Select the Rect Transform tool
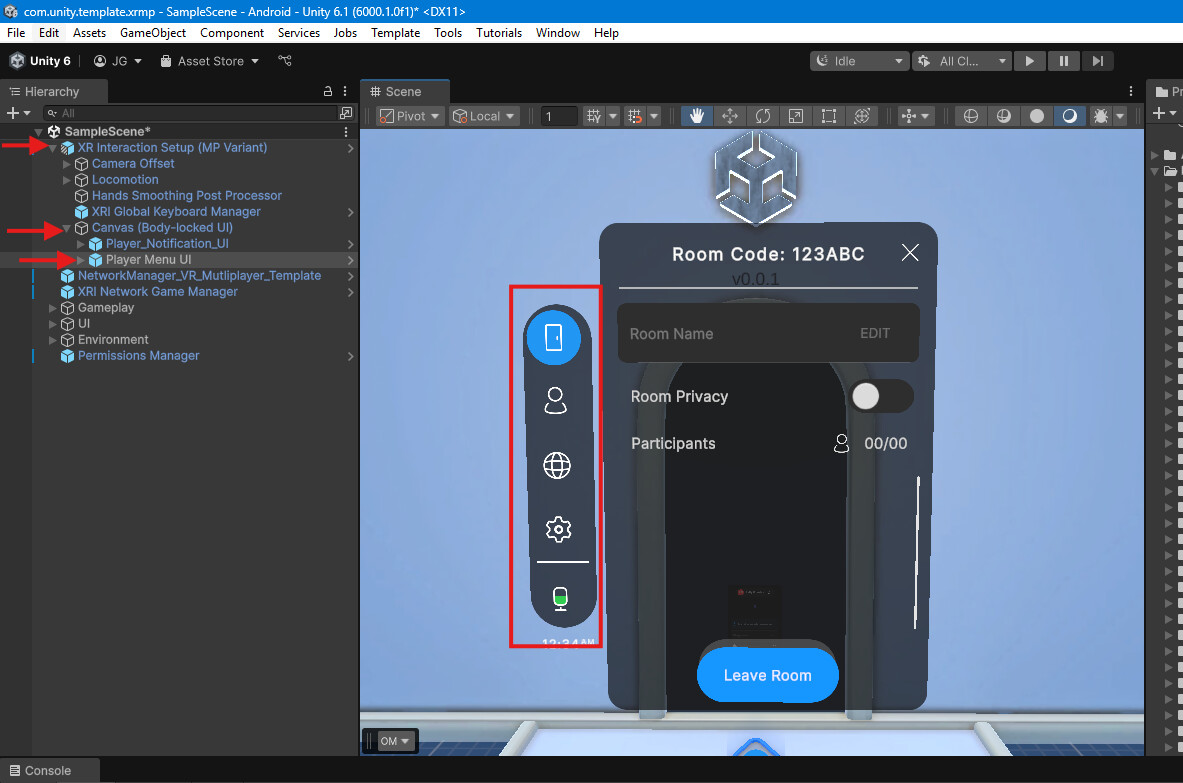Screen dimensions: 1183x783 click(x=829, y=115)
